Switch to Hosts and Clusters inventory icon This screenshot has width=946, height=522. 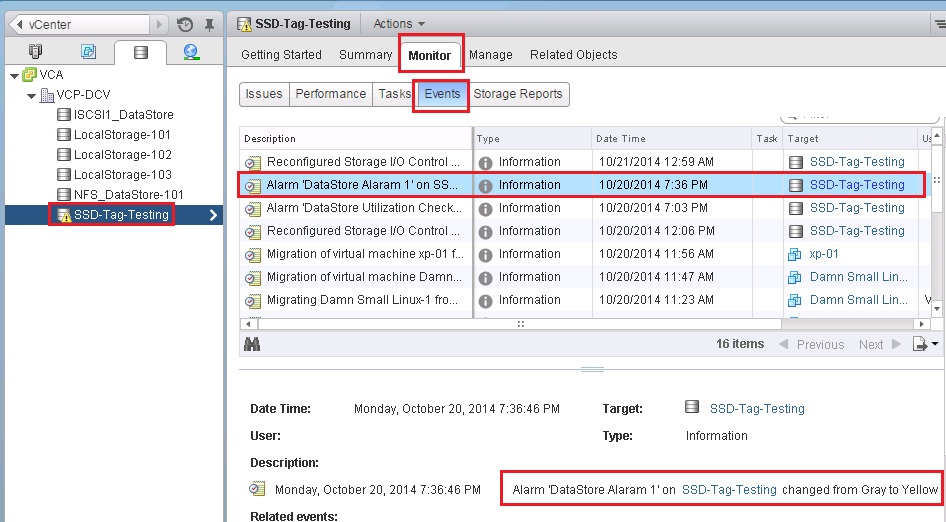[x=36, y=52]
